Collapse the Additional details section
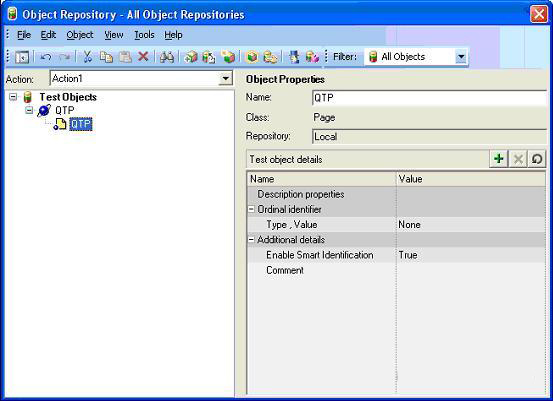The width and height of the screenshot is (553, 401). point(251,239)
